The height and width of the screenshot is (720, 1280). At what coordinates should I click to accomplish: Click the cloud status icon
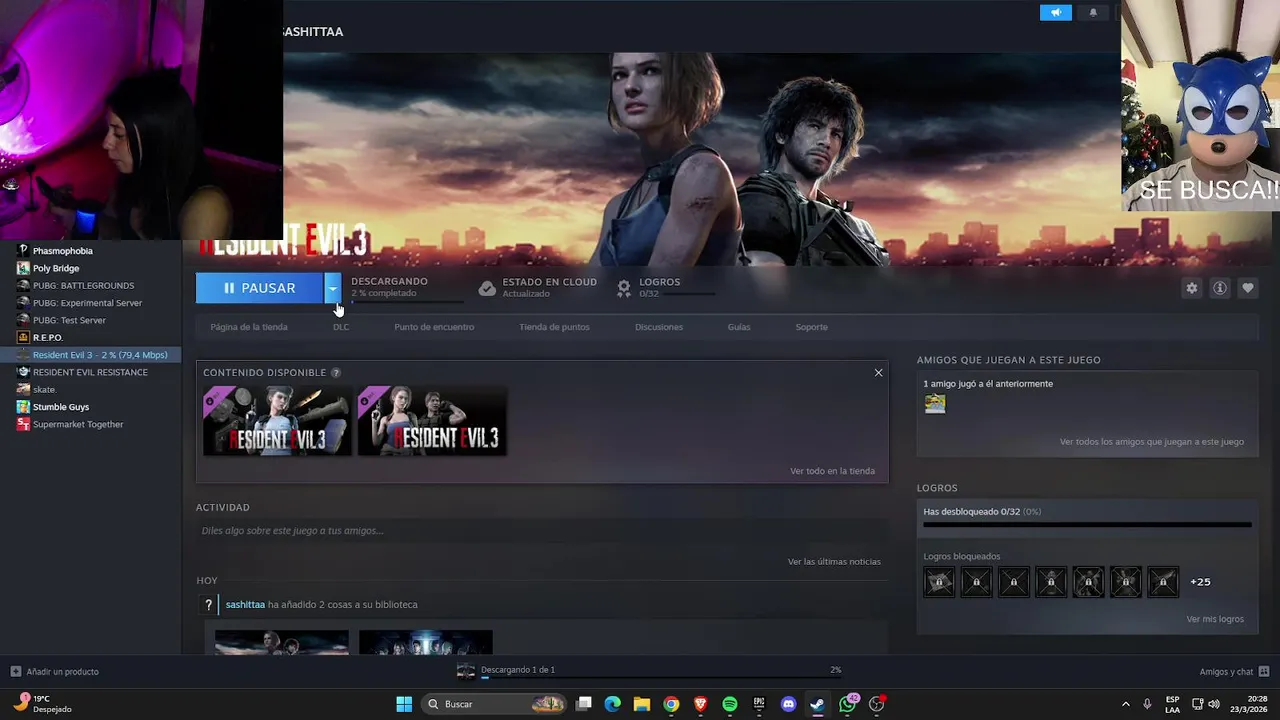pos(487,288)
